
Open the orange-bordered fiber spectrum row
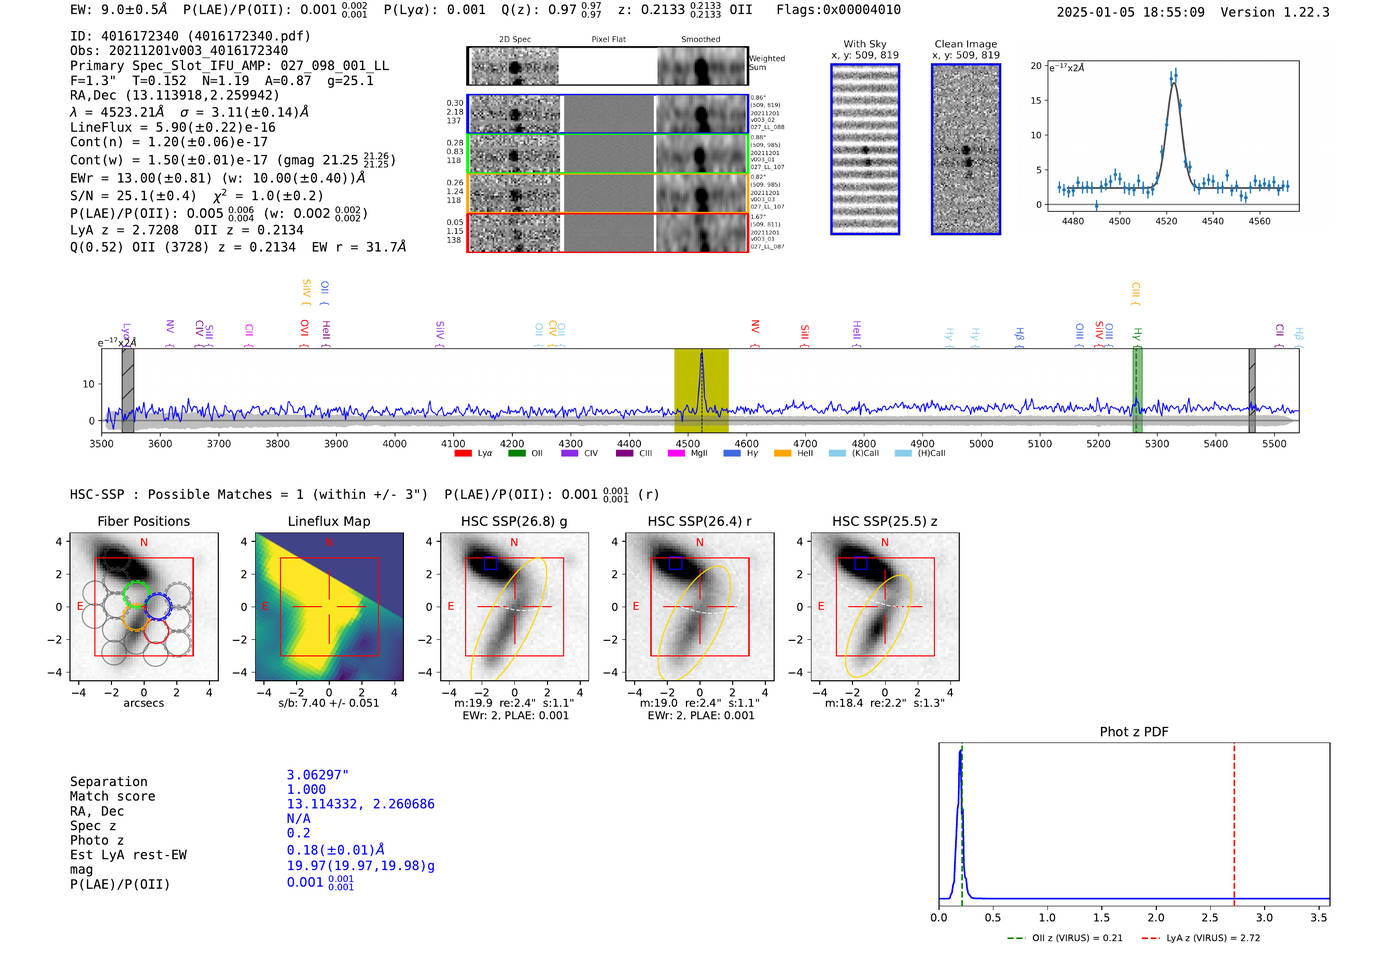tap(608, 193)
